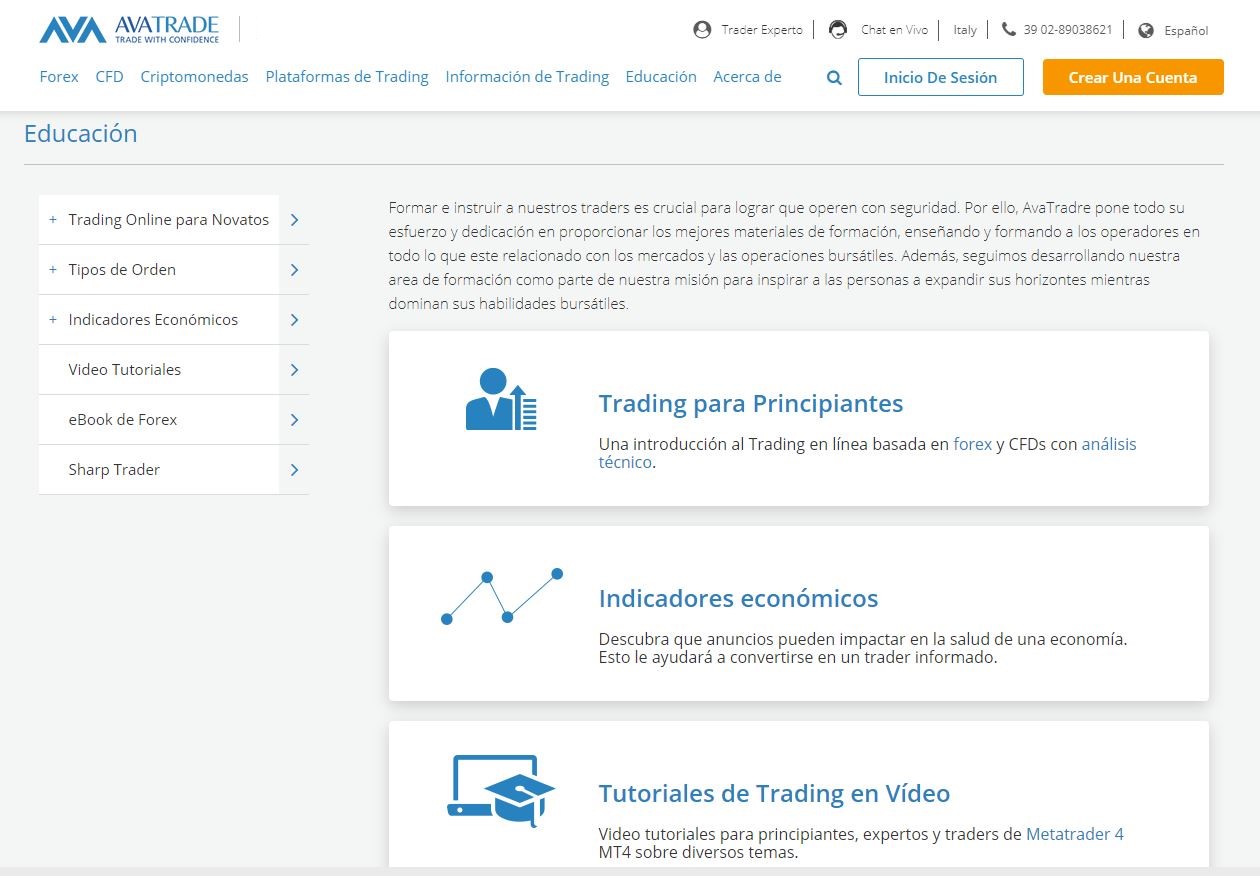Click chevron arrow of Indicadores Económicos row
Image resolution: width=1260 pixels, height=876 pixels.
click(x=294, y=320)
